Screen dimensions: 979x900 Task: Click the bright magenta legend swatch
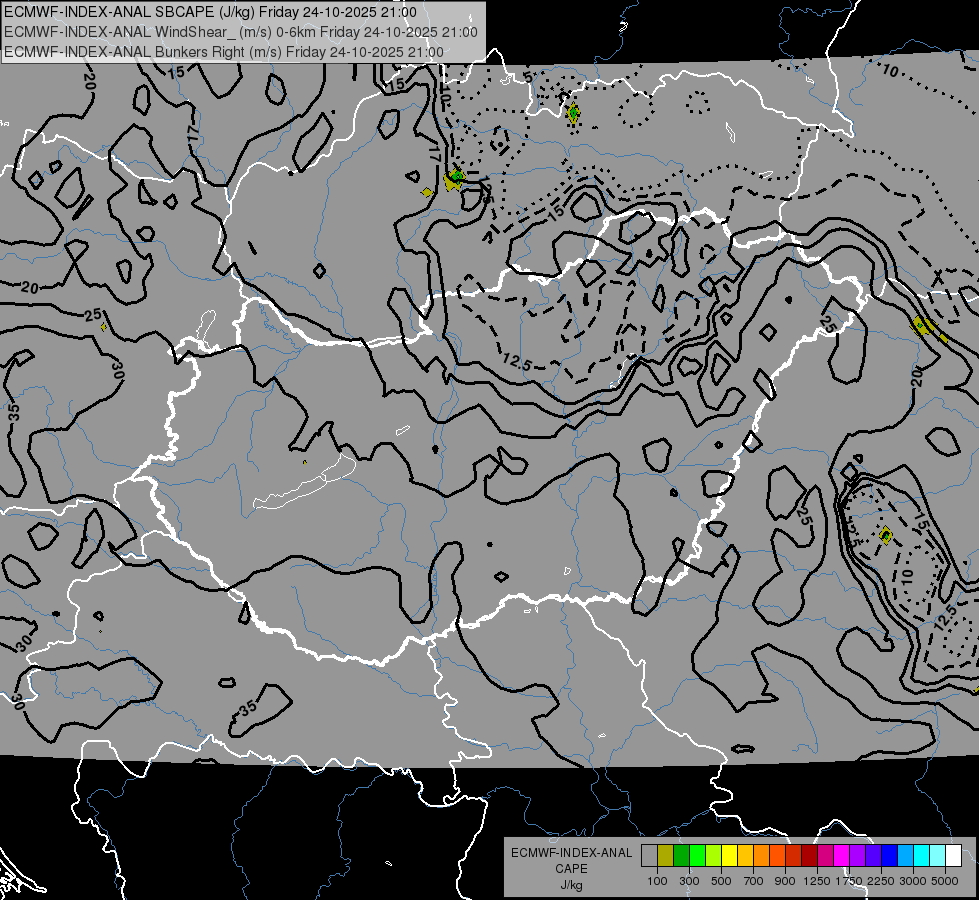[842, 856]
